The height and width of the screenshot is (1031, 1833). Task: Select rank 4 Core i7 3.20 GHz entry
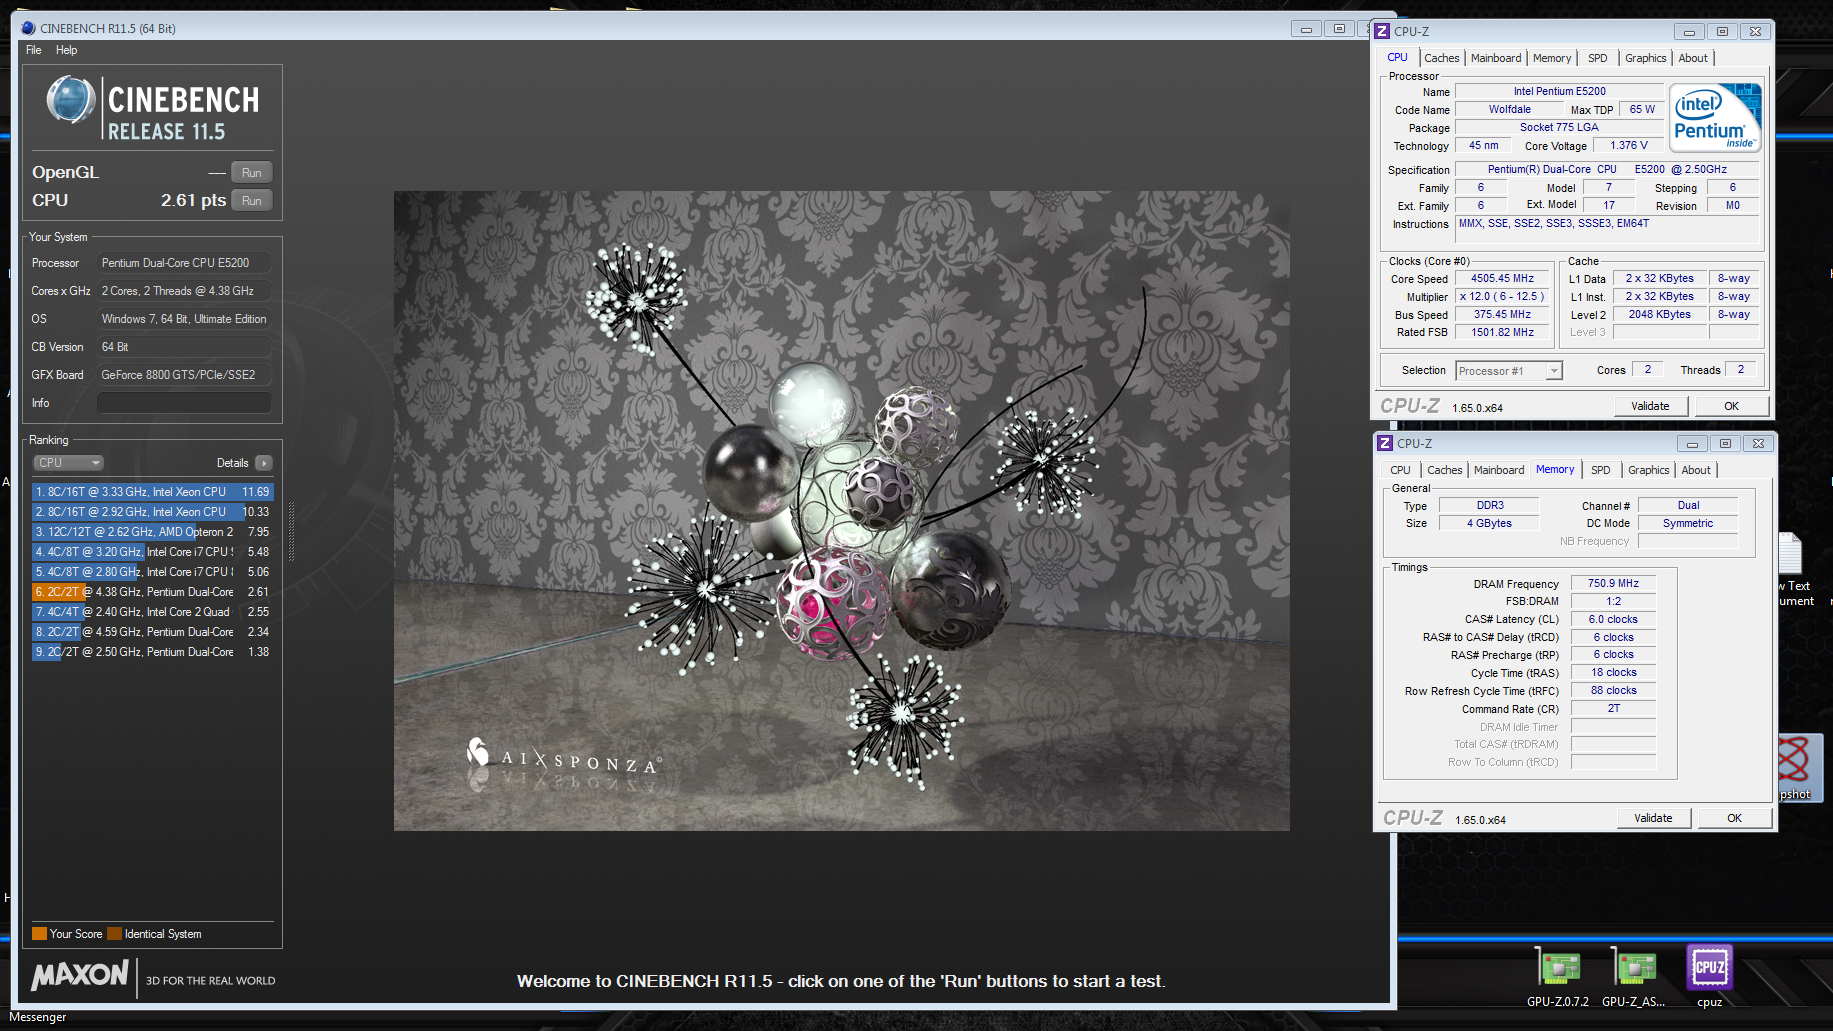152,552
